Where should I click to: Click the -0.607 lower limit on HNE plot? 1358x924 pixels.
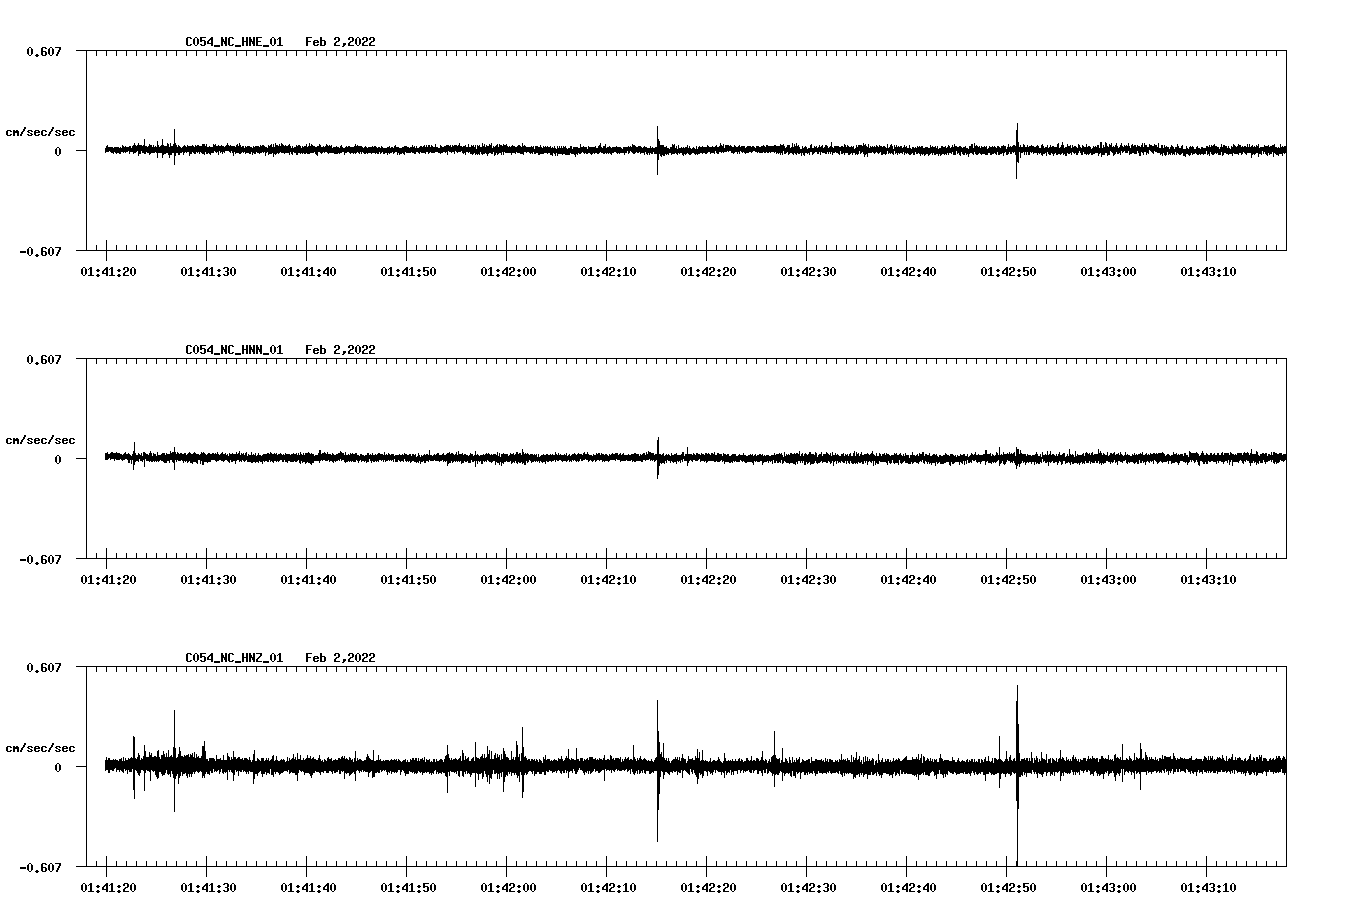pos(40,251)
